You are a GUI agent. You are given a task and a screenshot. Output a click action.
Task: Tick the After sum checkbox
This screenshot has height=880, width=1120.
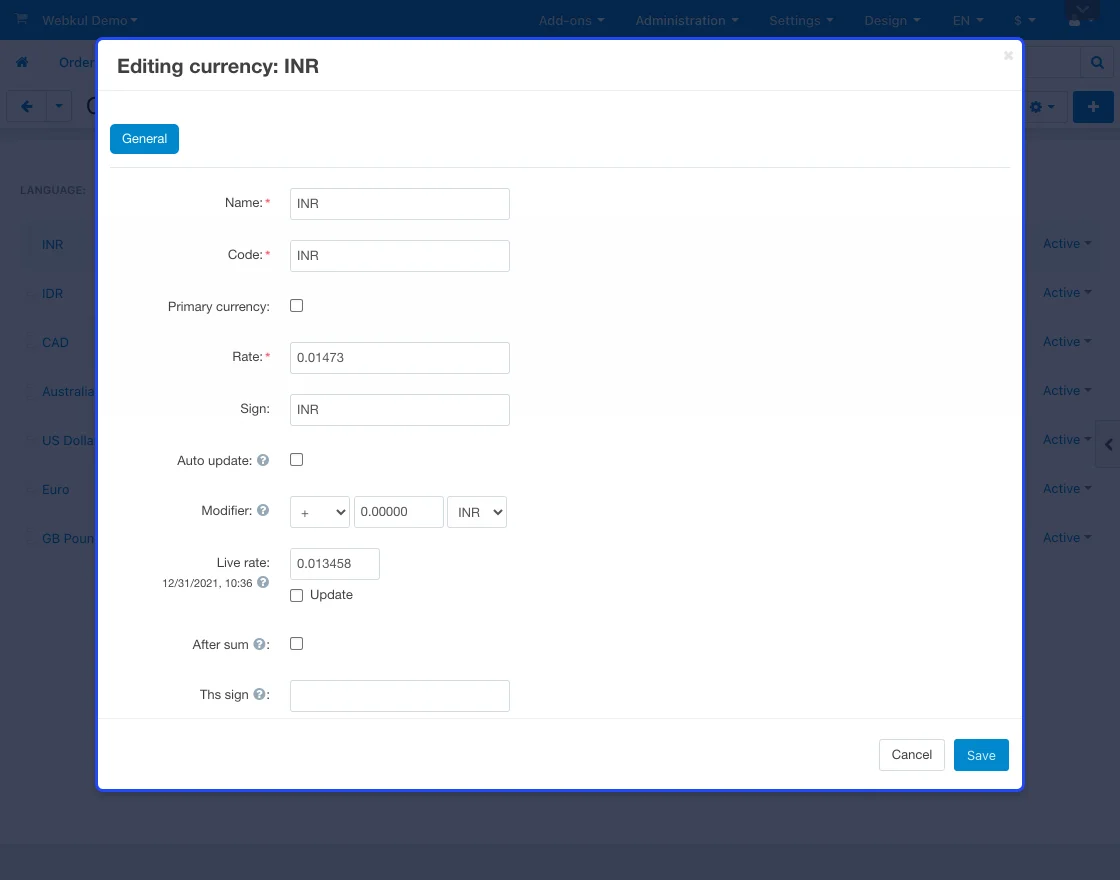tap(296, 644)
